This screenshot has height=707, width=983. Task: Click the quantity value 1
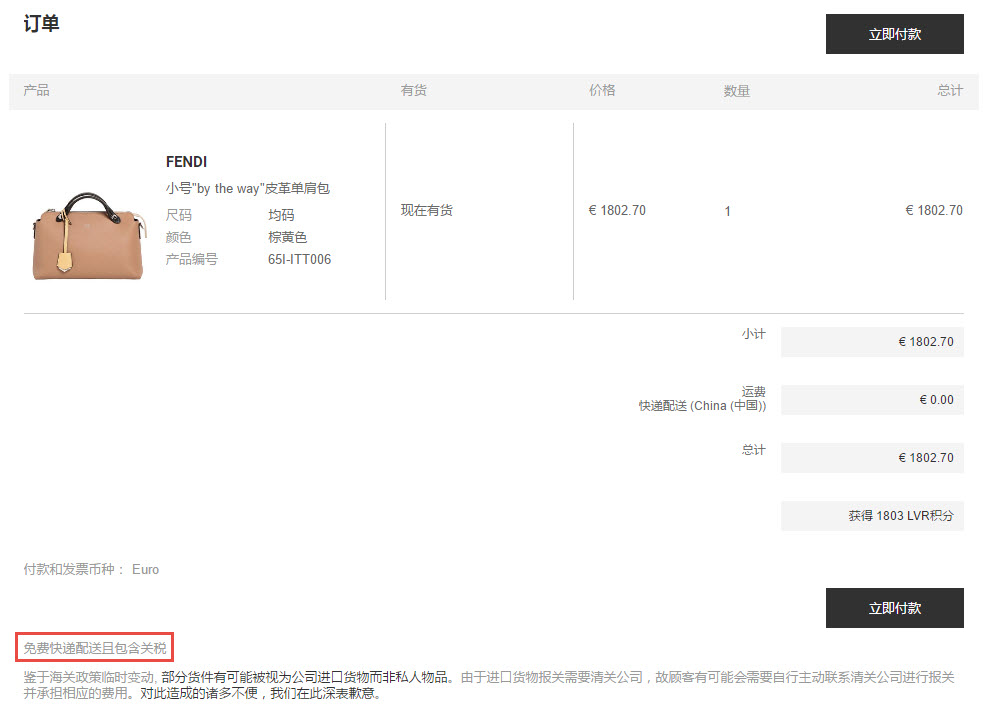[x=727, y=211]
